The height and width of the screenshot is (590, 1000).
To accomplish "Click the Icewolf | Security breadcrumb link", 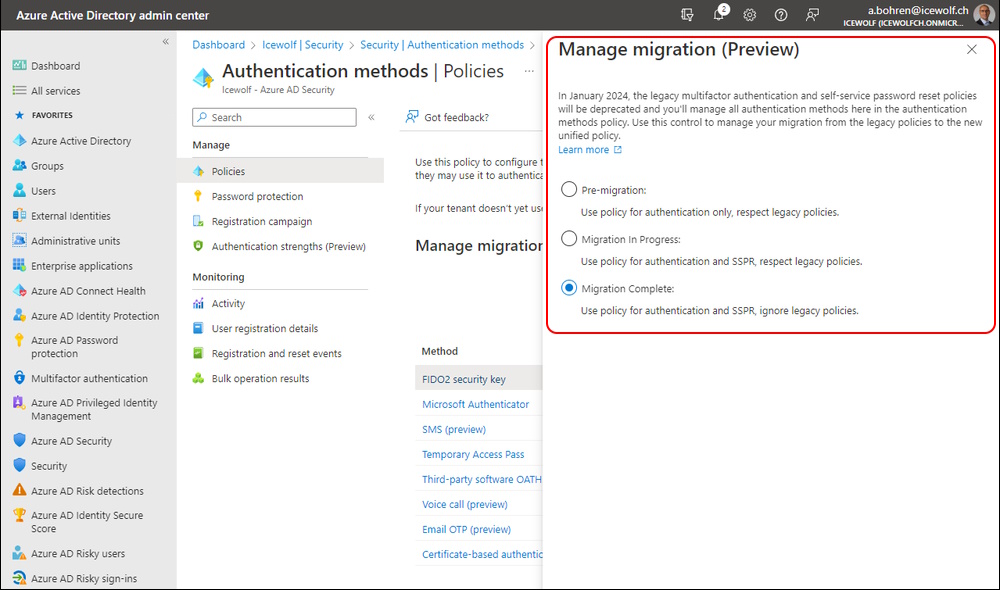I will tap(302, 45).
